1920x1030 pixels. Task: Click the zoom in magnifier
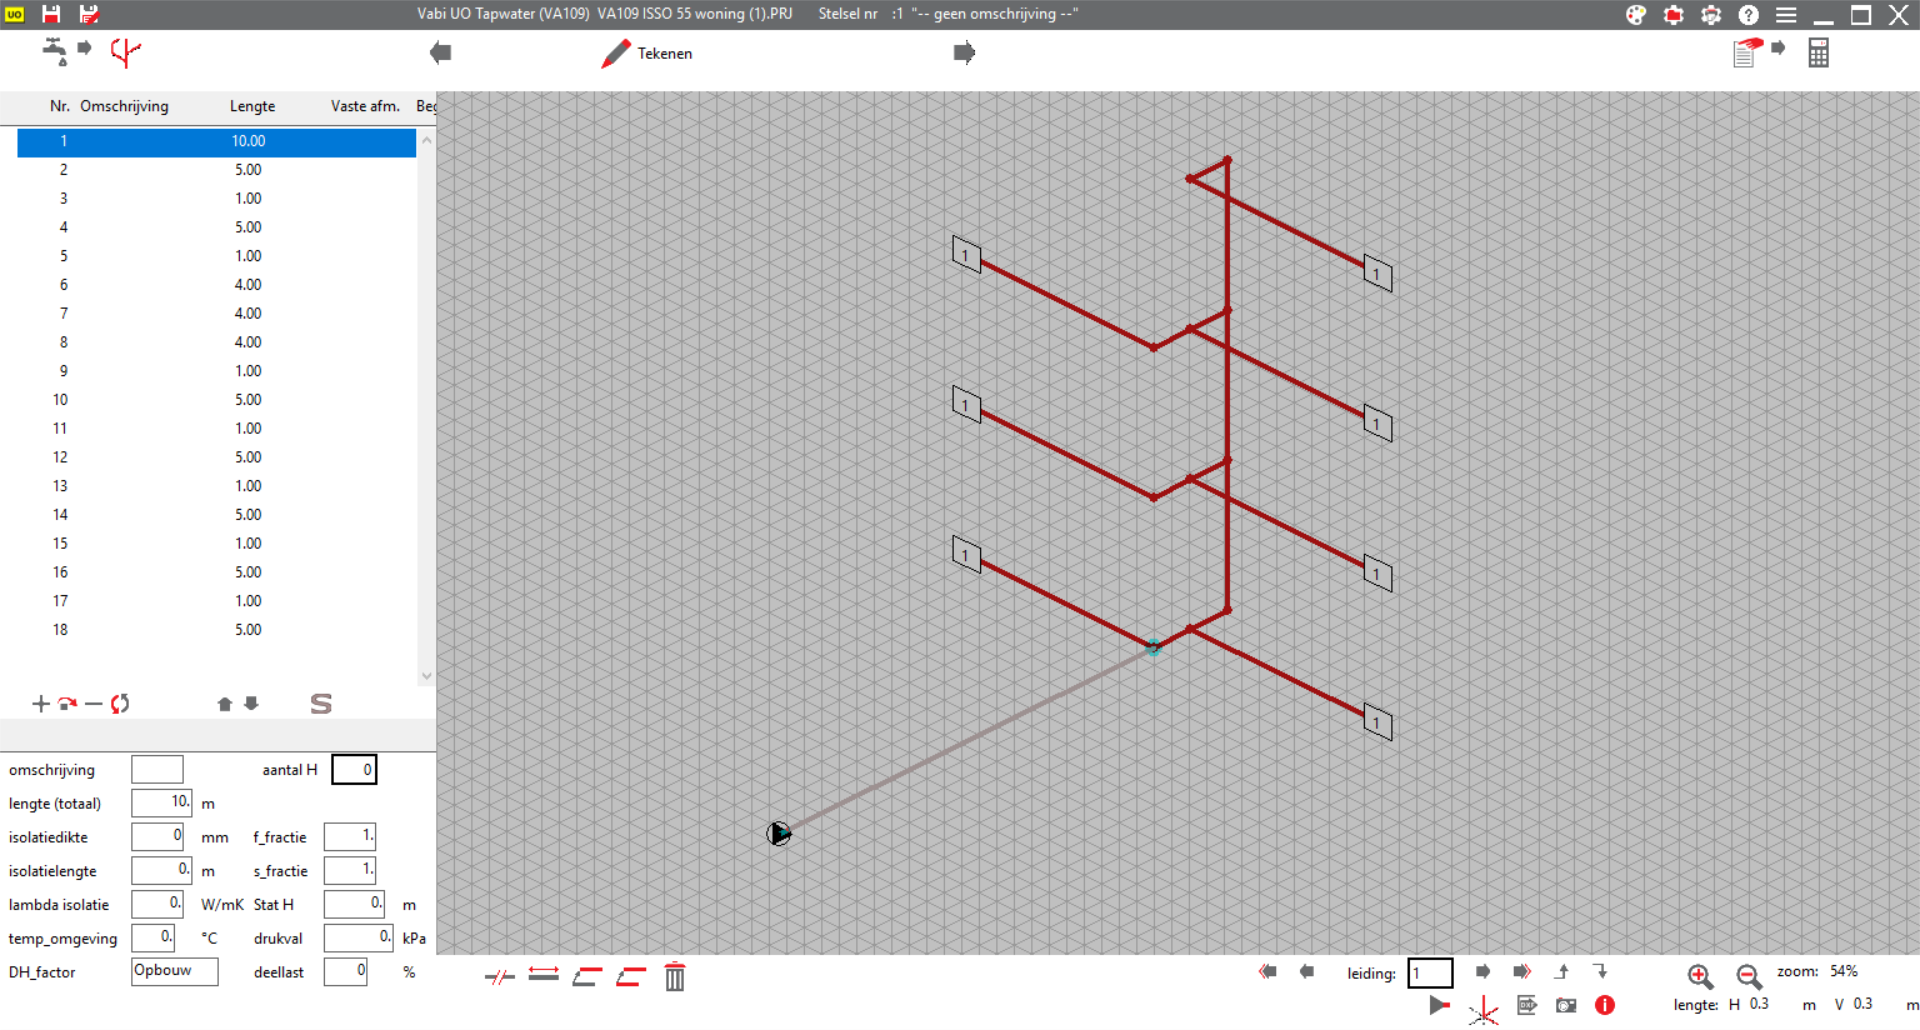point(1699,975)
